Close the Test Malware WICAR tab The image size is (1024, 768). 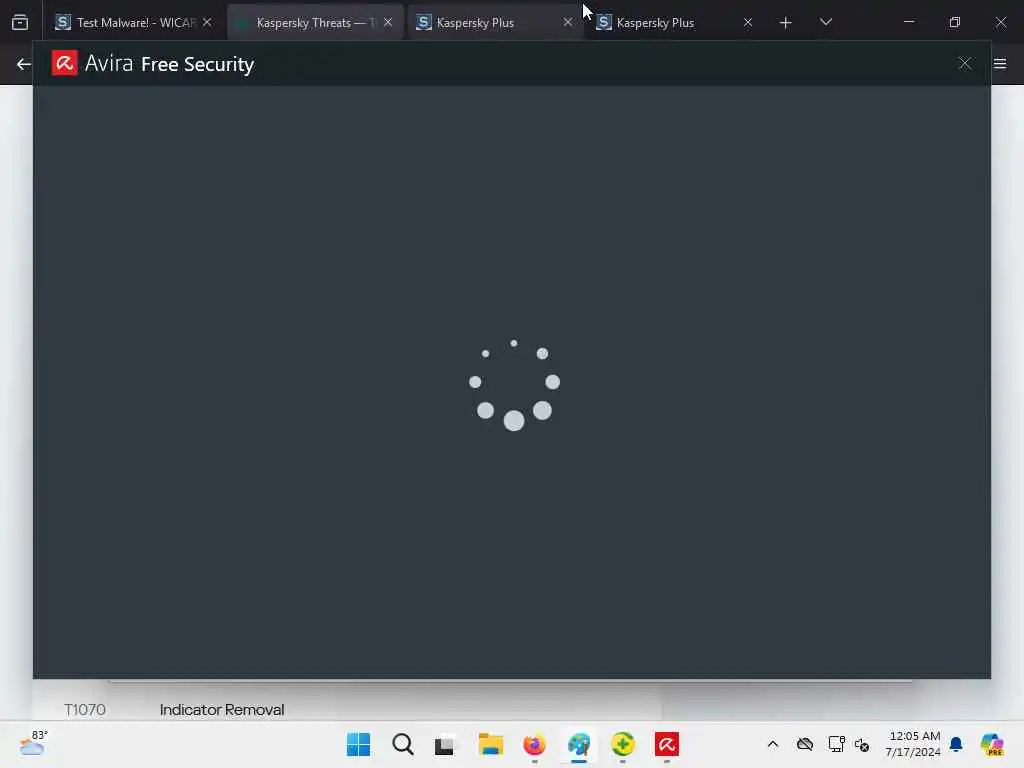tap(207, 22)
